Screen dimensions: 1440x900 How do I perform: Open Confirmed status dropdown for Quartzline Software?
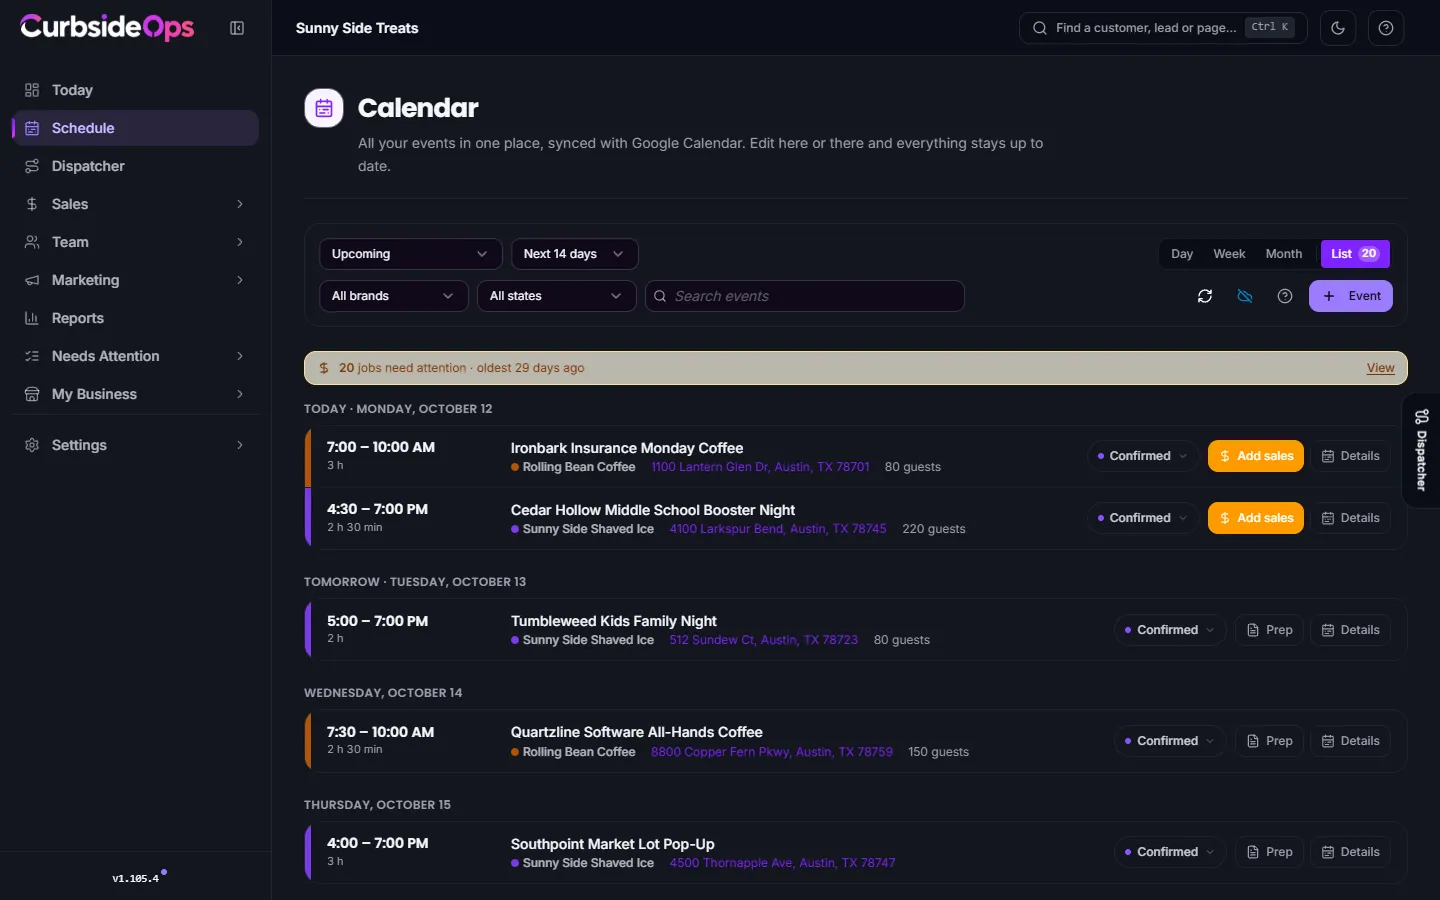[1169, 741]
